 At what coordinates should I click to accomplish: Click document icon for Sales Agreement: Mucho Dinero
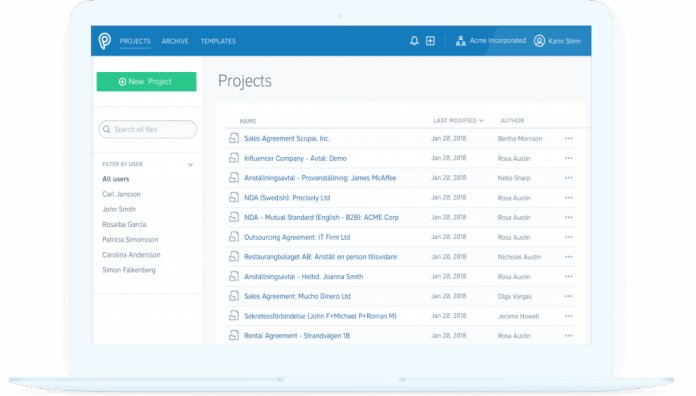[234, 296]
